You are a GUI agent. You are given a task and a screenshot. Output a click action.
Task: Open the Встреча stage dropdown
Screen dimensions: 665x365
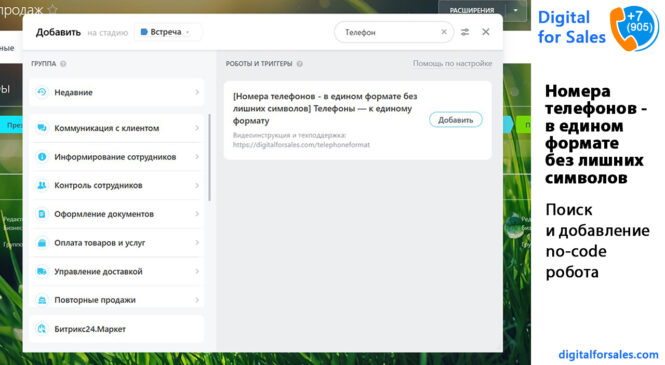(x=168, y=32)
